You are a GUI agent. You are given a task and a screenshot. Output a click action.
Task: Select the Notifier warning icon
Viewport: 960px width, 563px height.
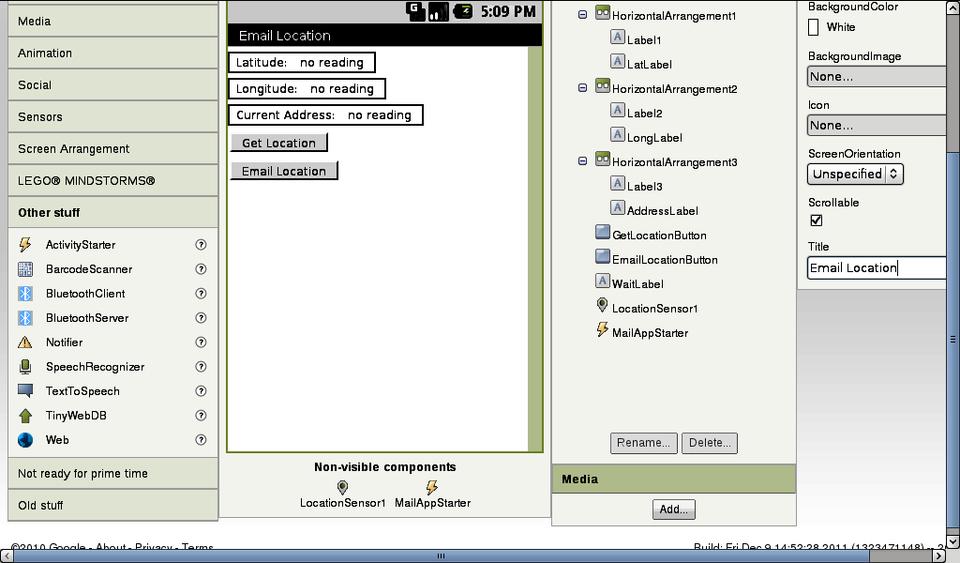coord(25,342)
